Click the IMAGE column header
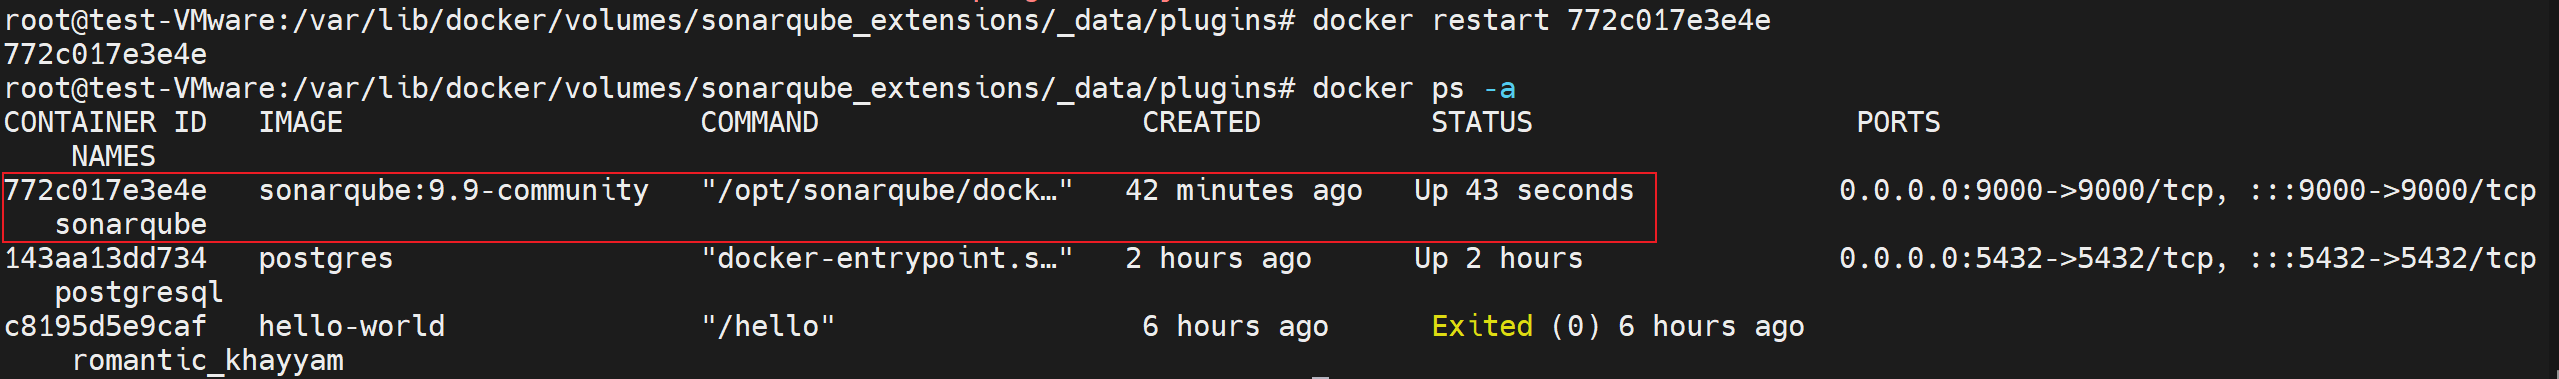The image size is (2559, 379). coord(301,122)
